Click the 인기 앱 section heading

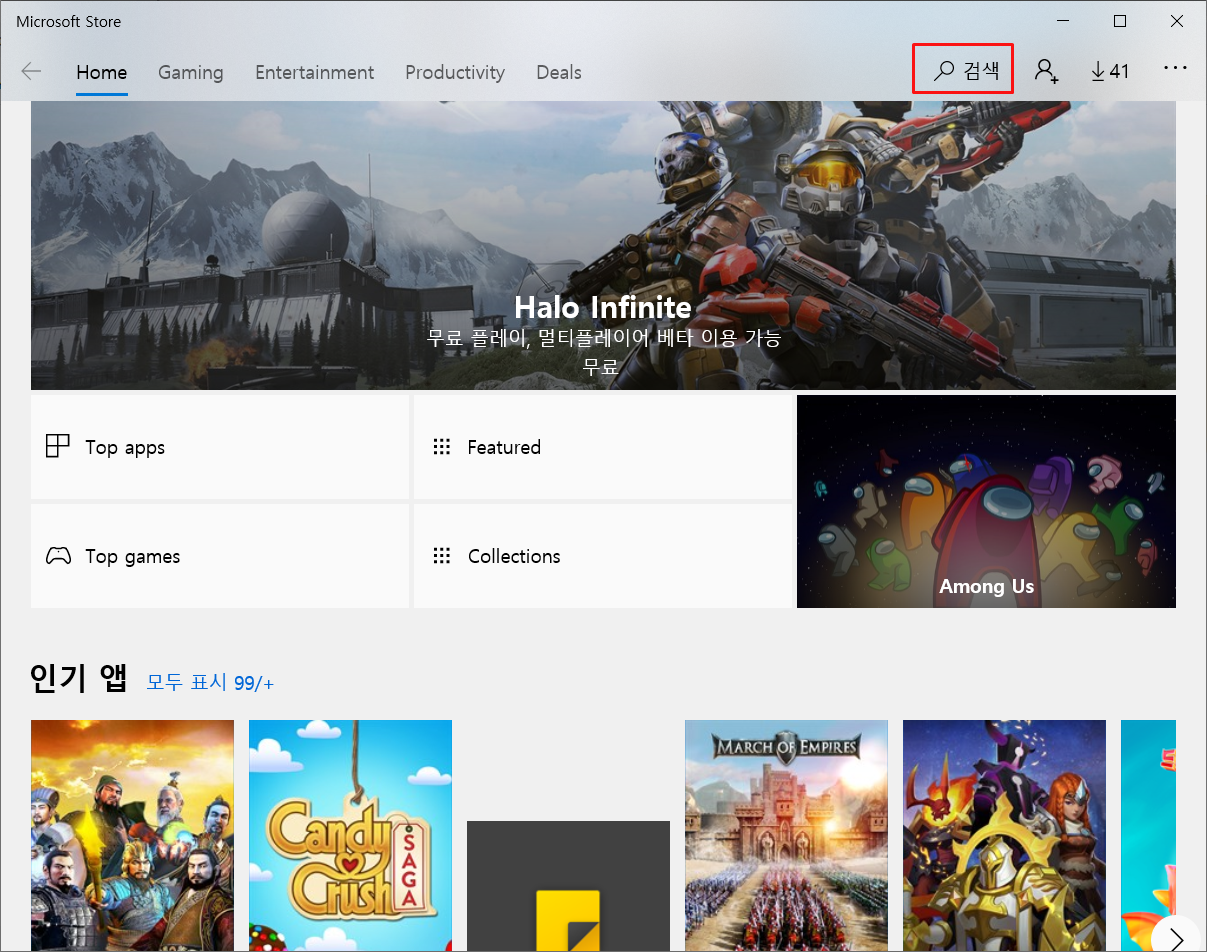click(x=79, y=678)
